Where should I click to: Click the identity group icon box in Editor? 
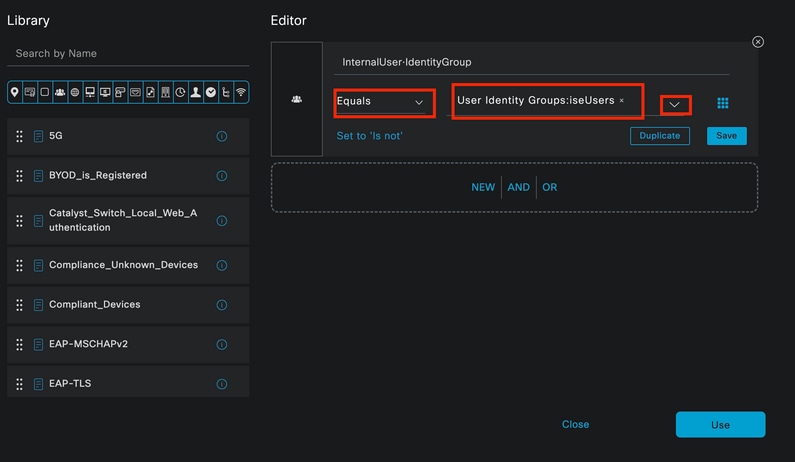(x=297, y=99)
